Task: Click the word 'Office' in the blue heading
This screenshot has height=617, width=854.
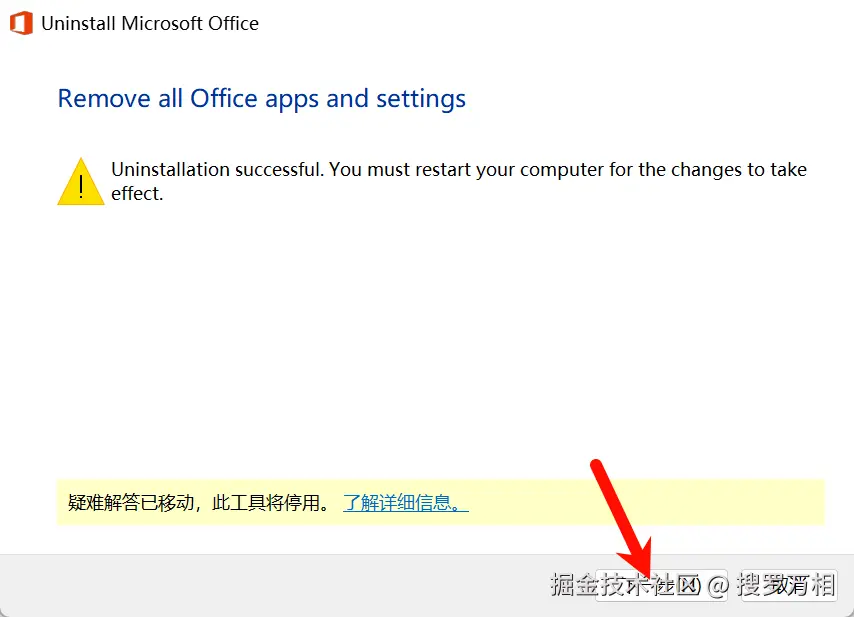Action: [x=224, y=99]
